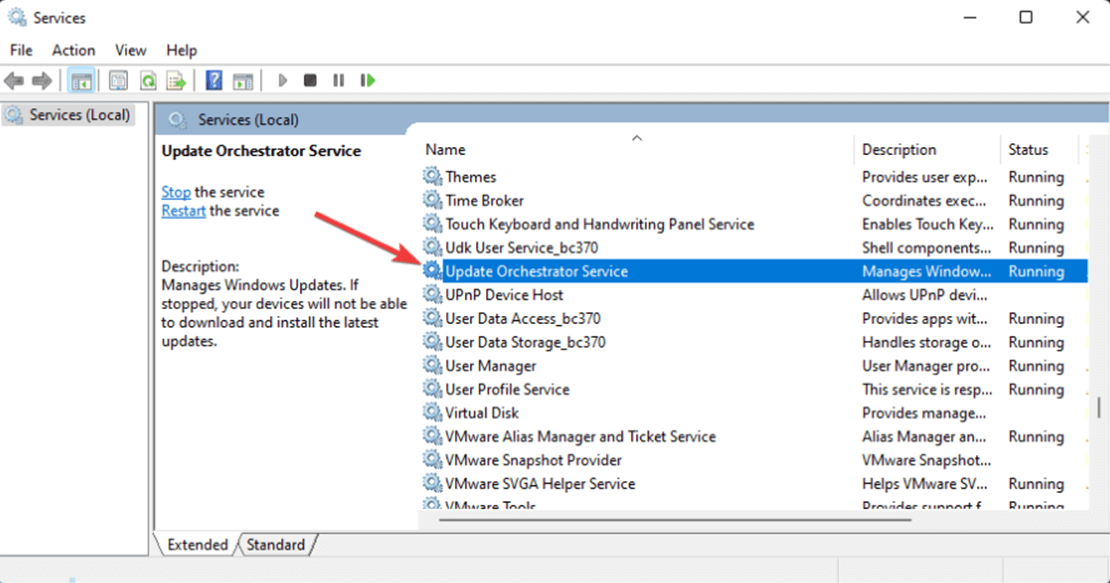Click the Start Service play icon
Screen dimensions: 1110x583
click(282, 81)
